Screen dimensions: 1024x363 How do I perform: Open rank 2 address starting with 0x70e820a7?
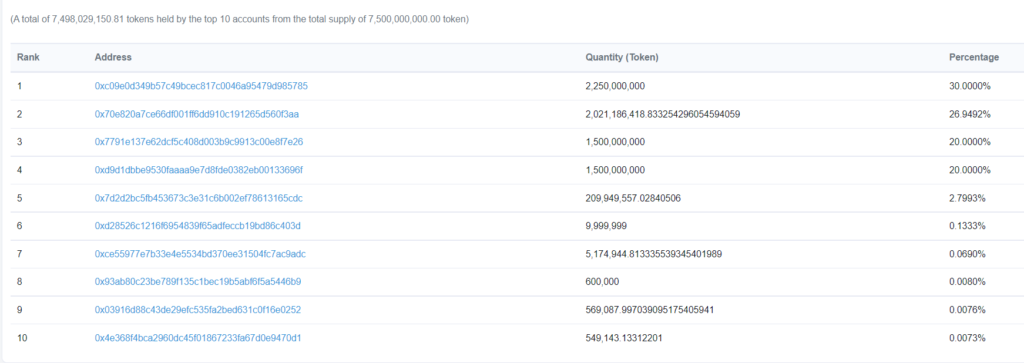[x=197, y=114]
